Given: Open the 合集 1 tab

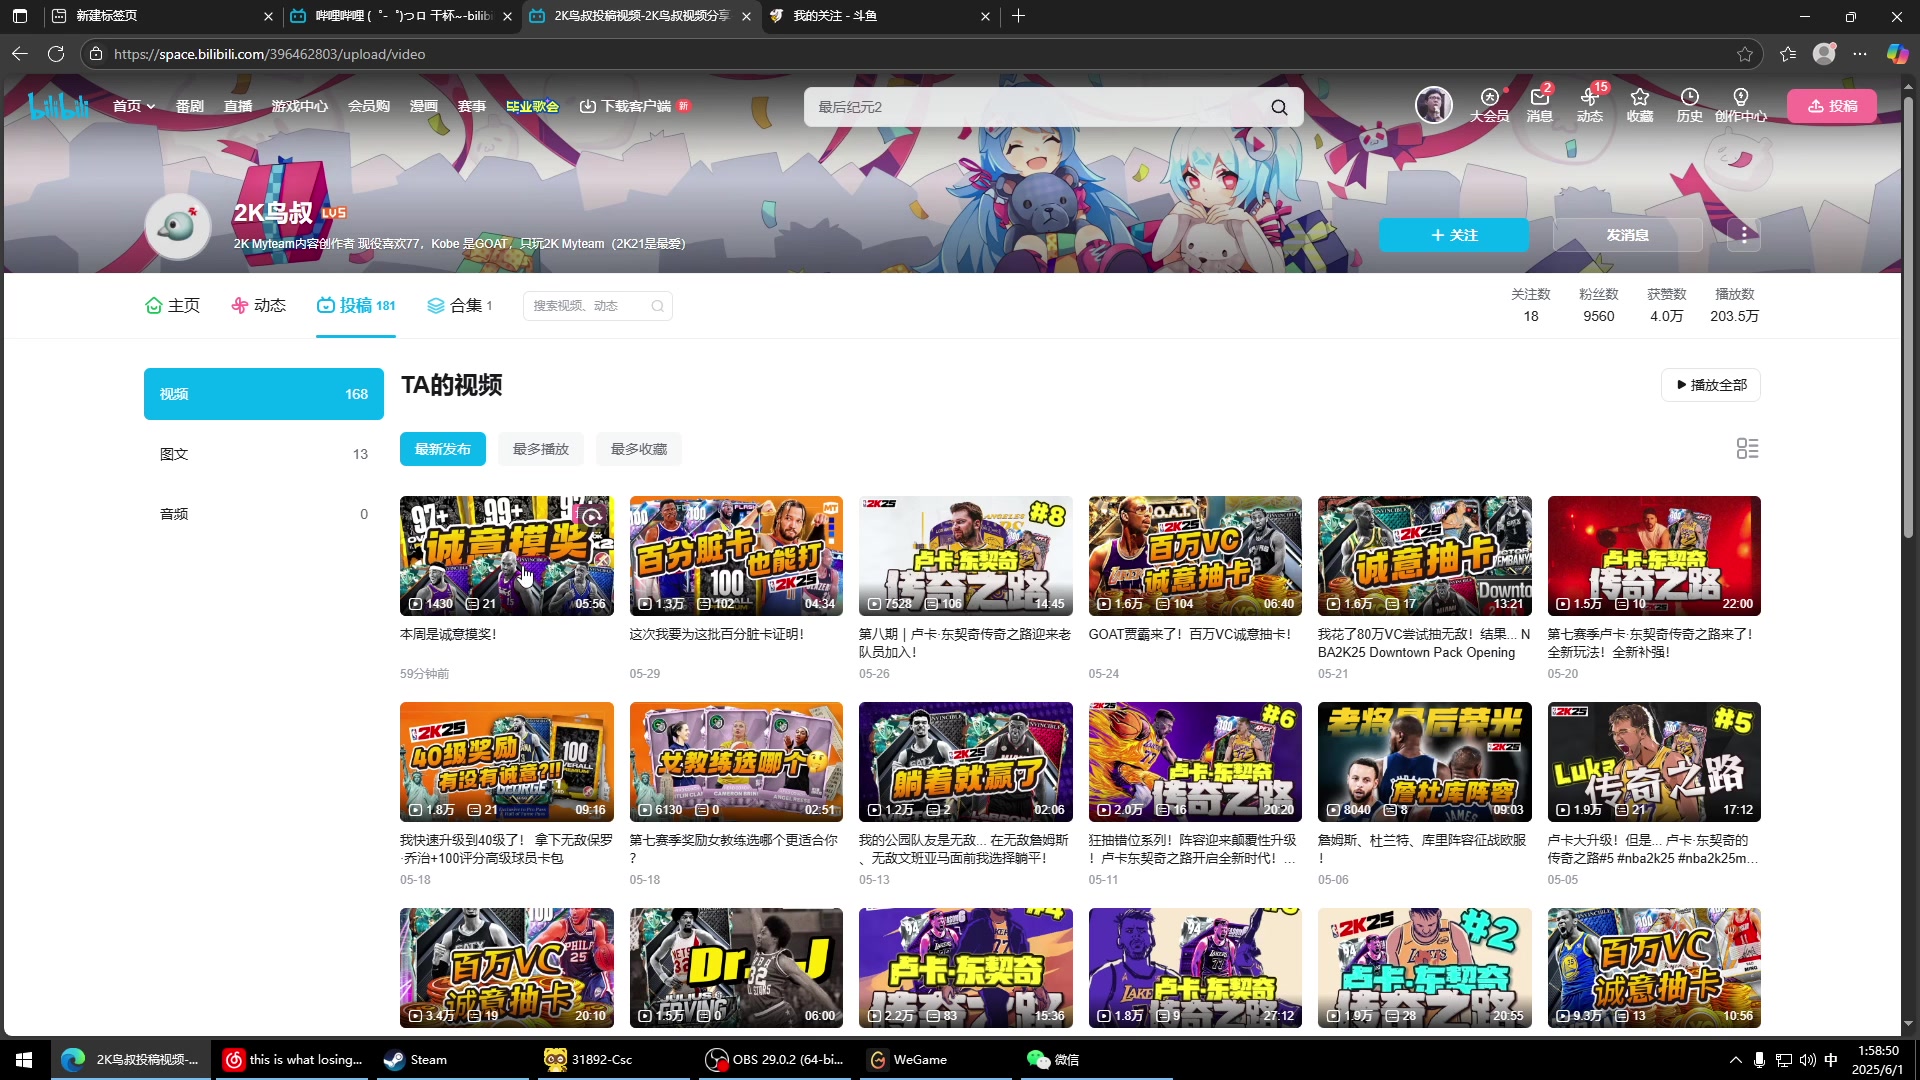Looking at the screenshot, I should [460, 305].
